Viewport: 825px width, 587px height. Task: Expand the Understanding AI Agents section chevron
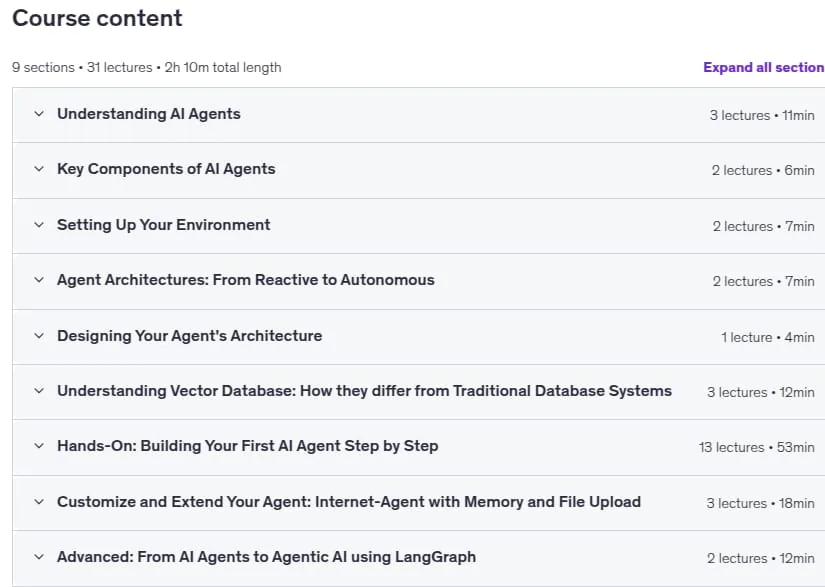click(x=39, y=114)
